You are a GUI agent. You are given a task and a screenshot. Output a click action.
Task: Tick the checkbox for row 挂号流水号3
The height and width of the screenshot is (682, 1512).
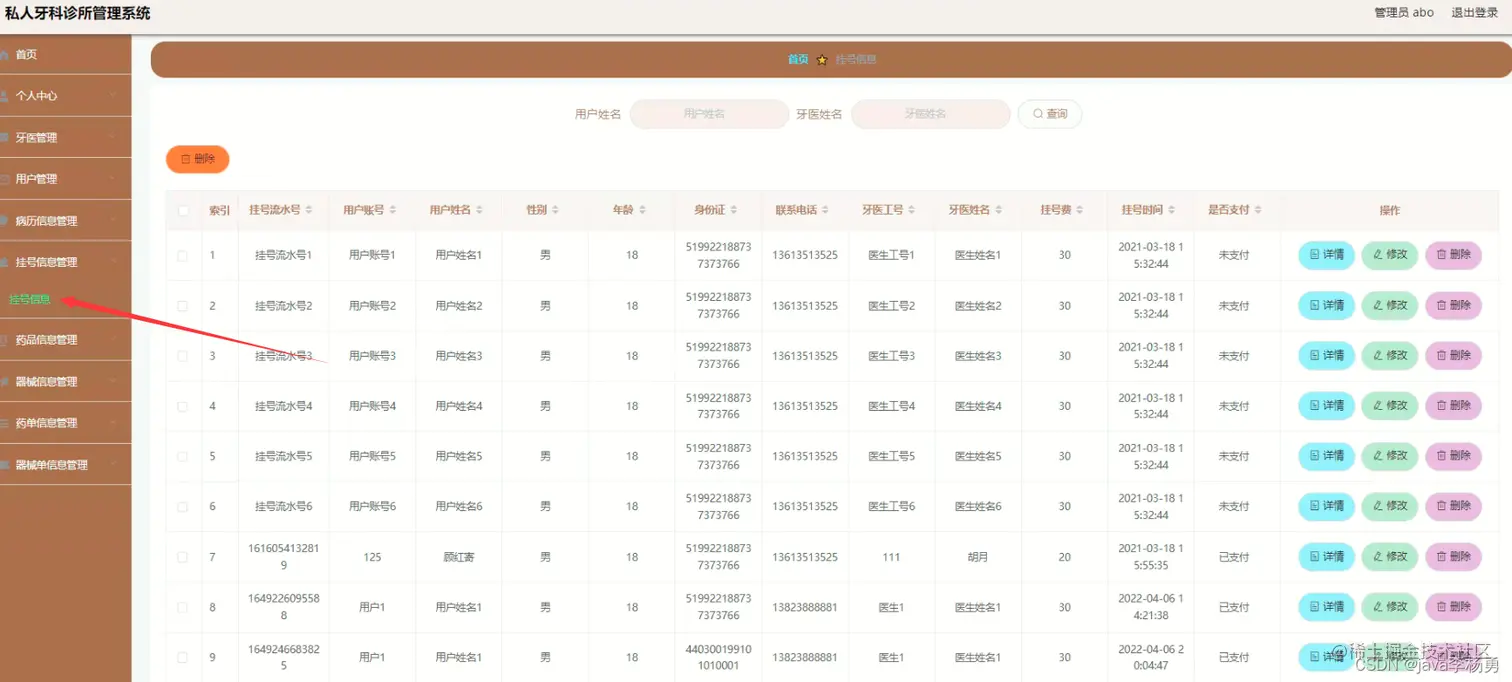[182, 355]
